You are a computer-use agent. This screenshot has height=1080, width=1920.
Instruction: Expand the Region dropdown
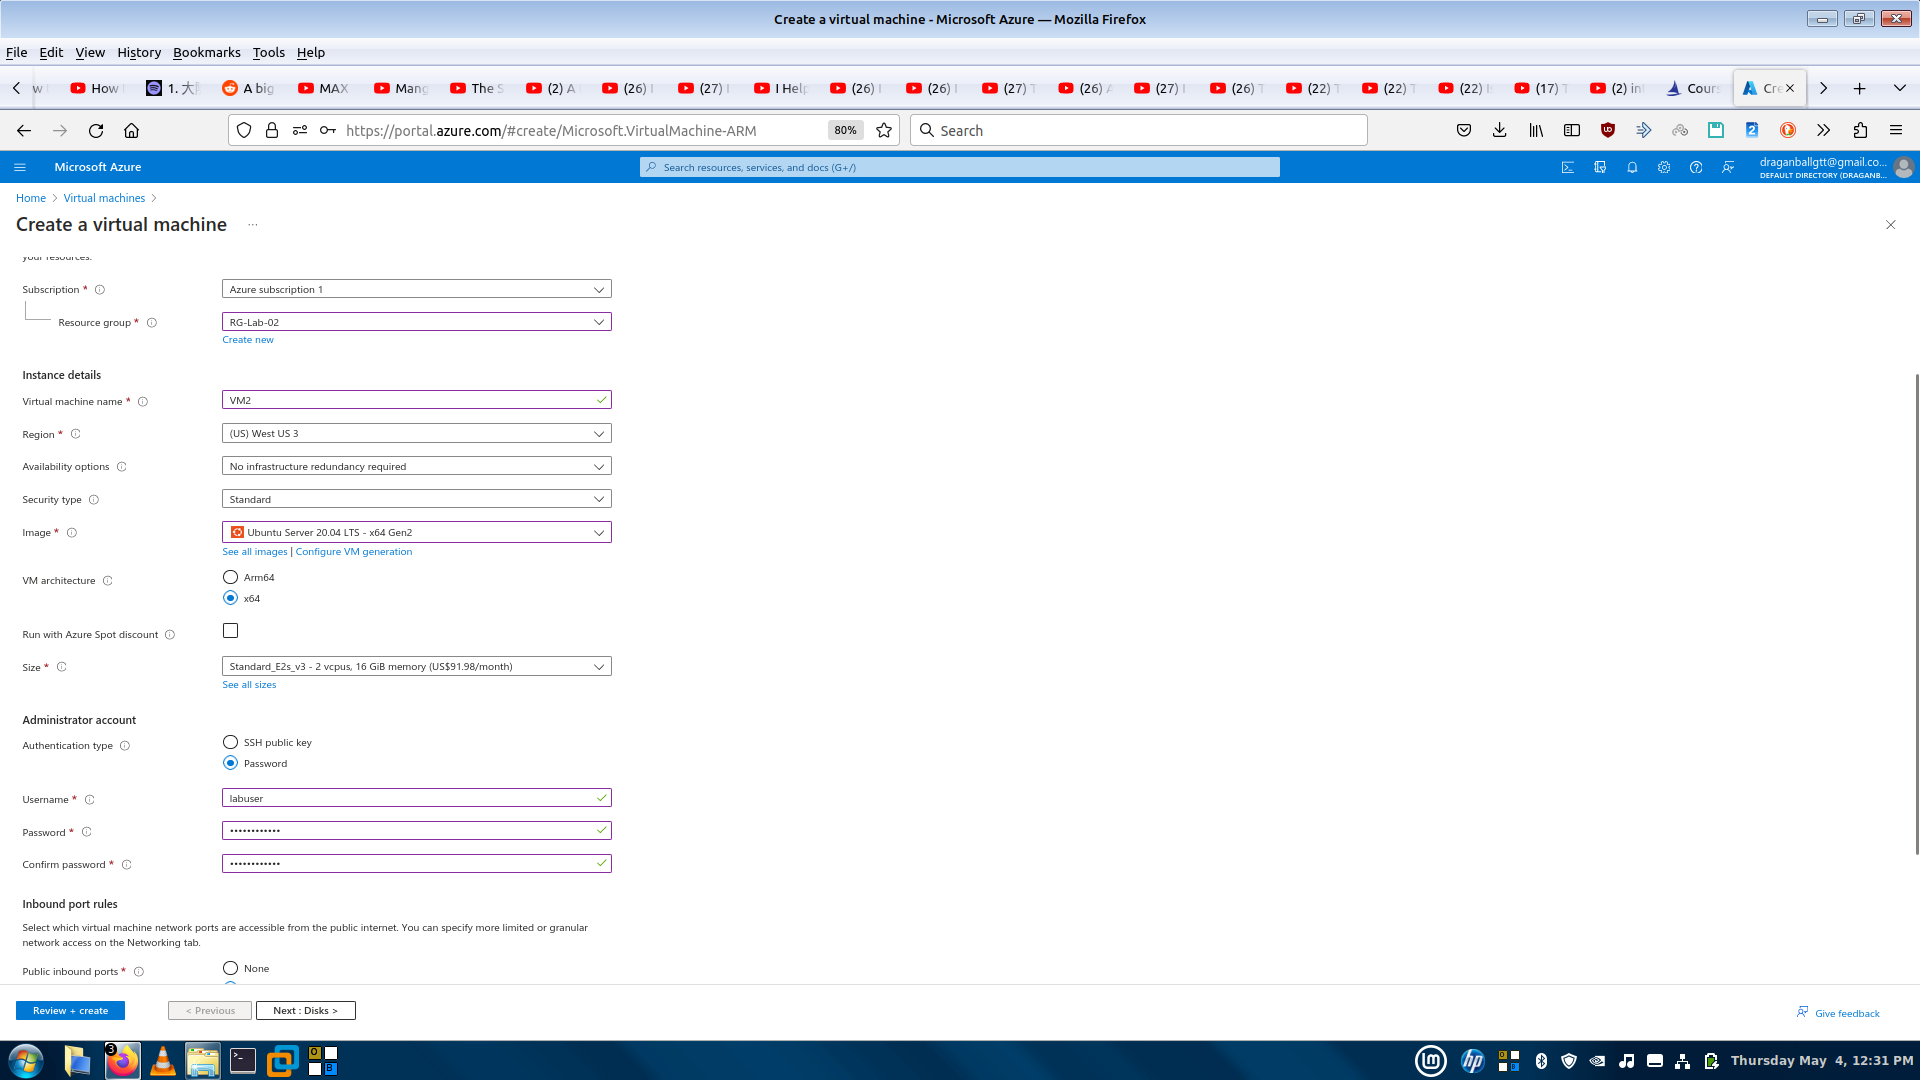pos(416,434)
